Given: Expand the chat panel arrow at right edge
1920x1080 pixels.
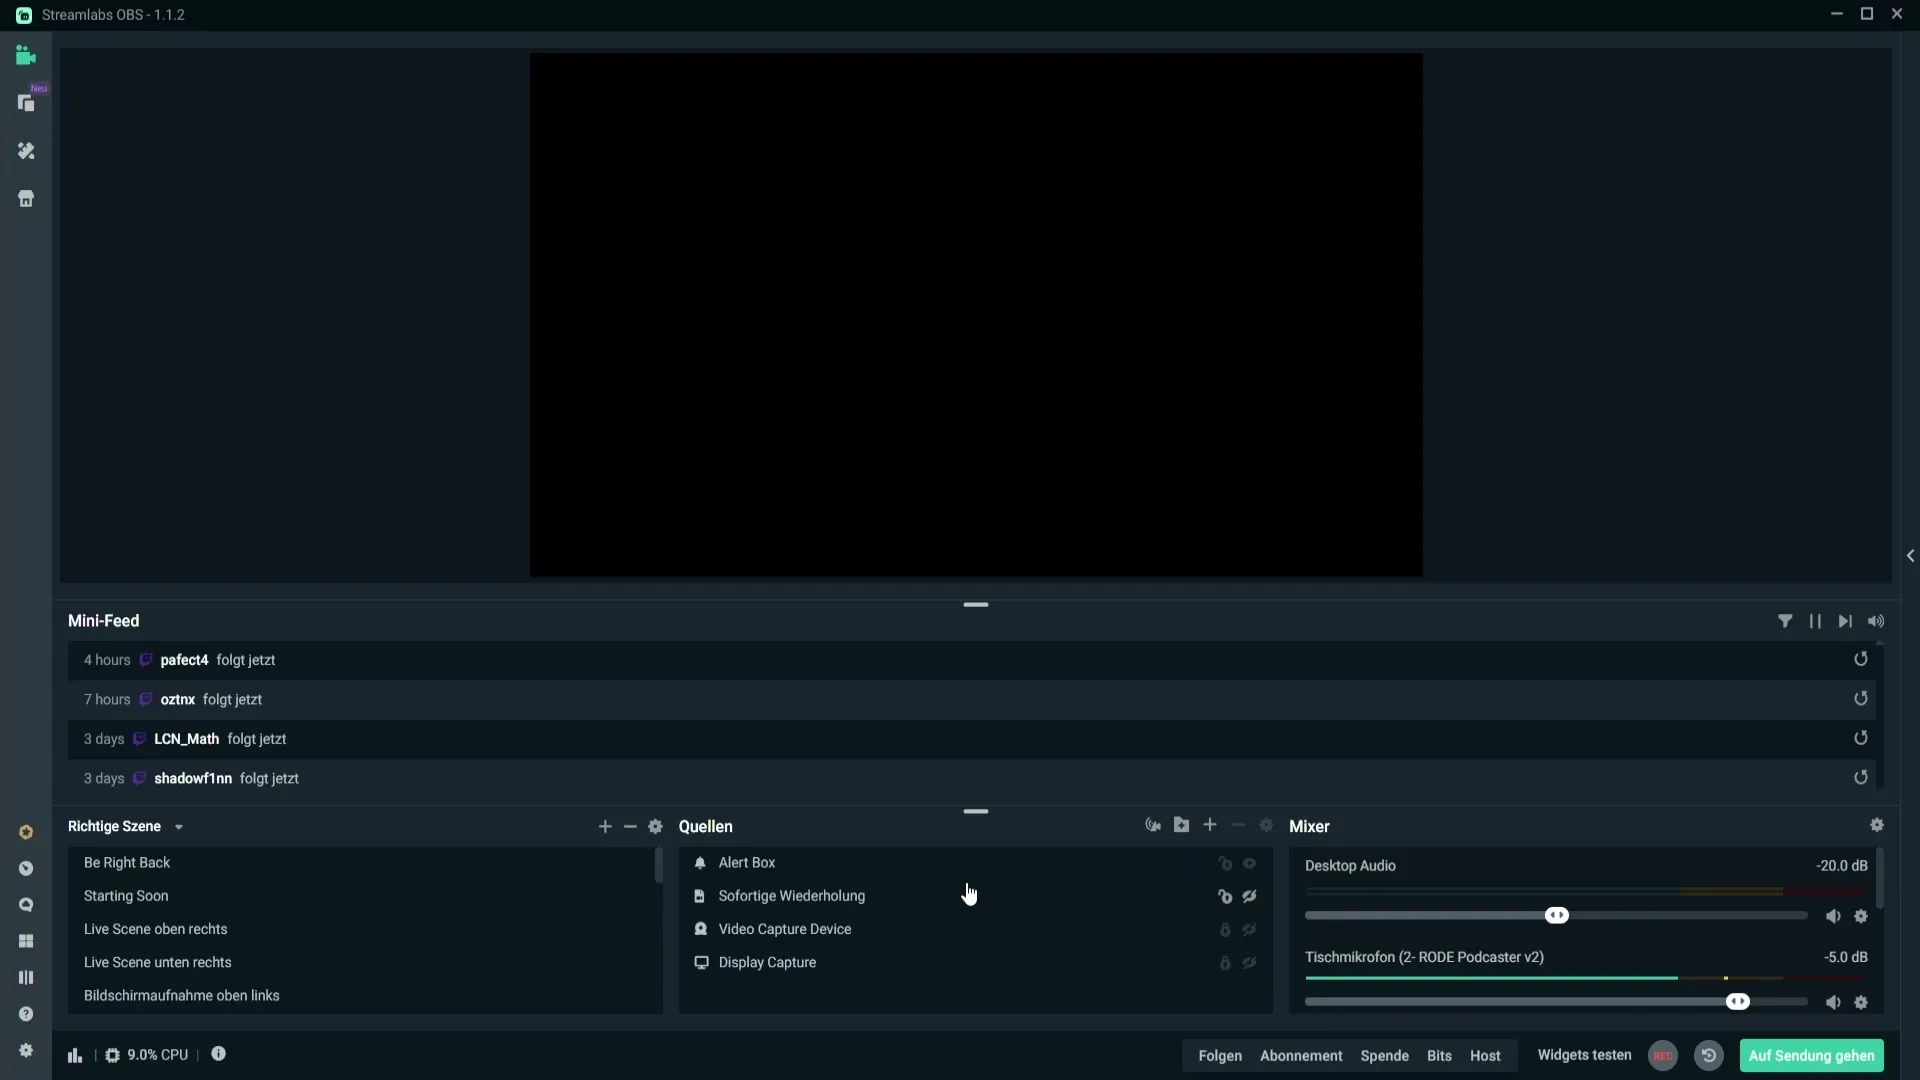Looking at the screenshot, I should click(1910, 556).
